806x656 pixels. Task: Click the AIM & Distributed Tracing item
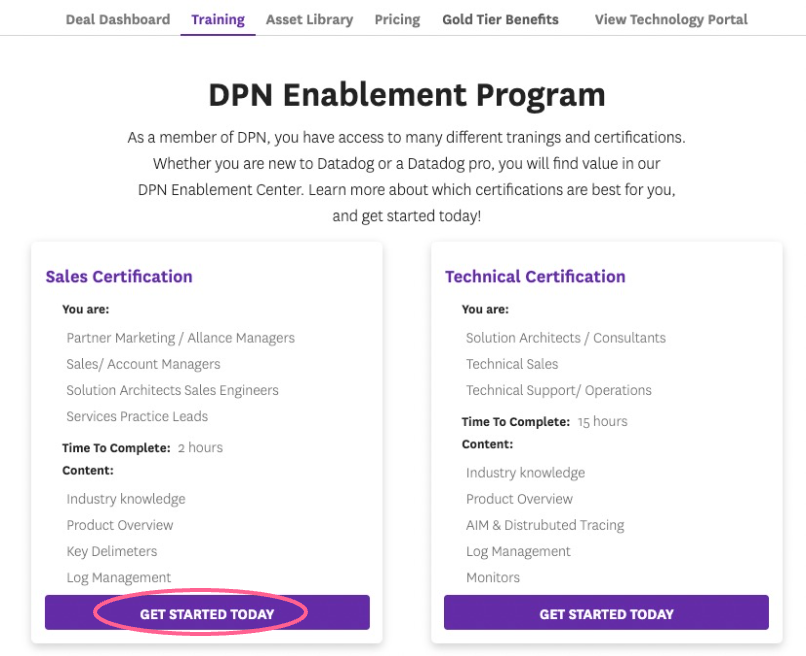point(544,525)
